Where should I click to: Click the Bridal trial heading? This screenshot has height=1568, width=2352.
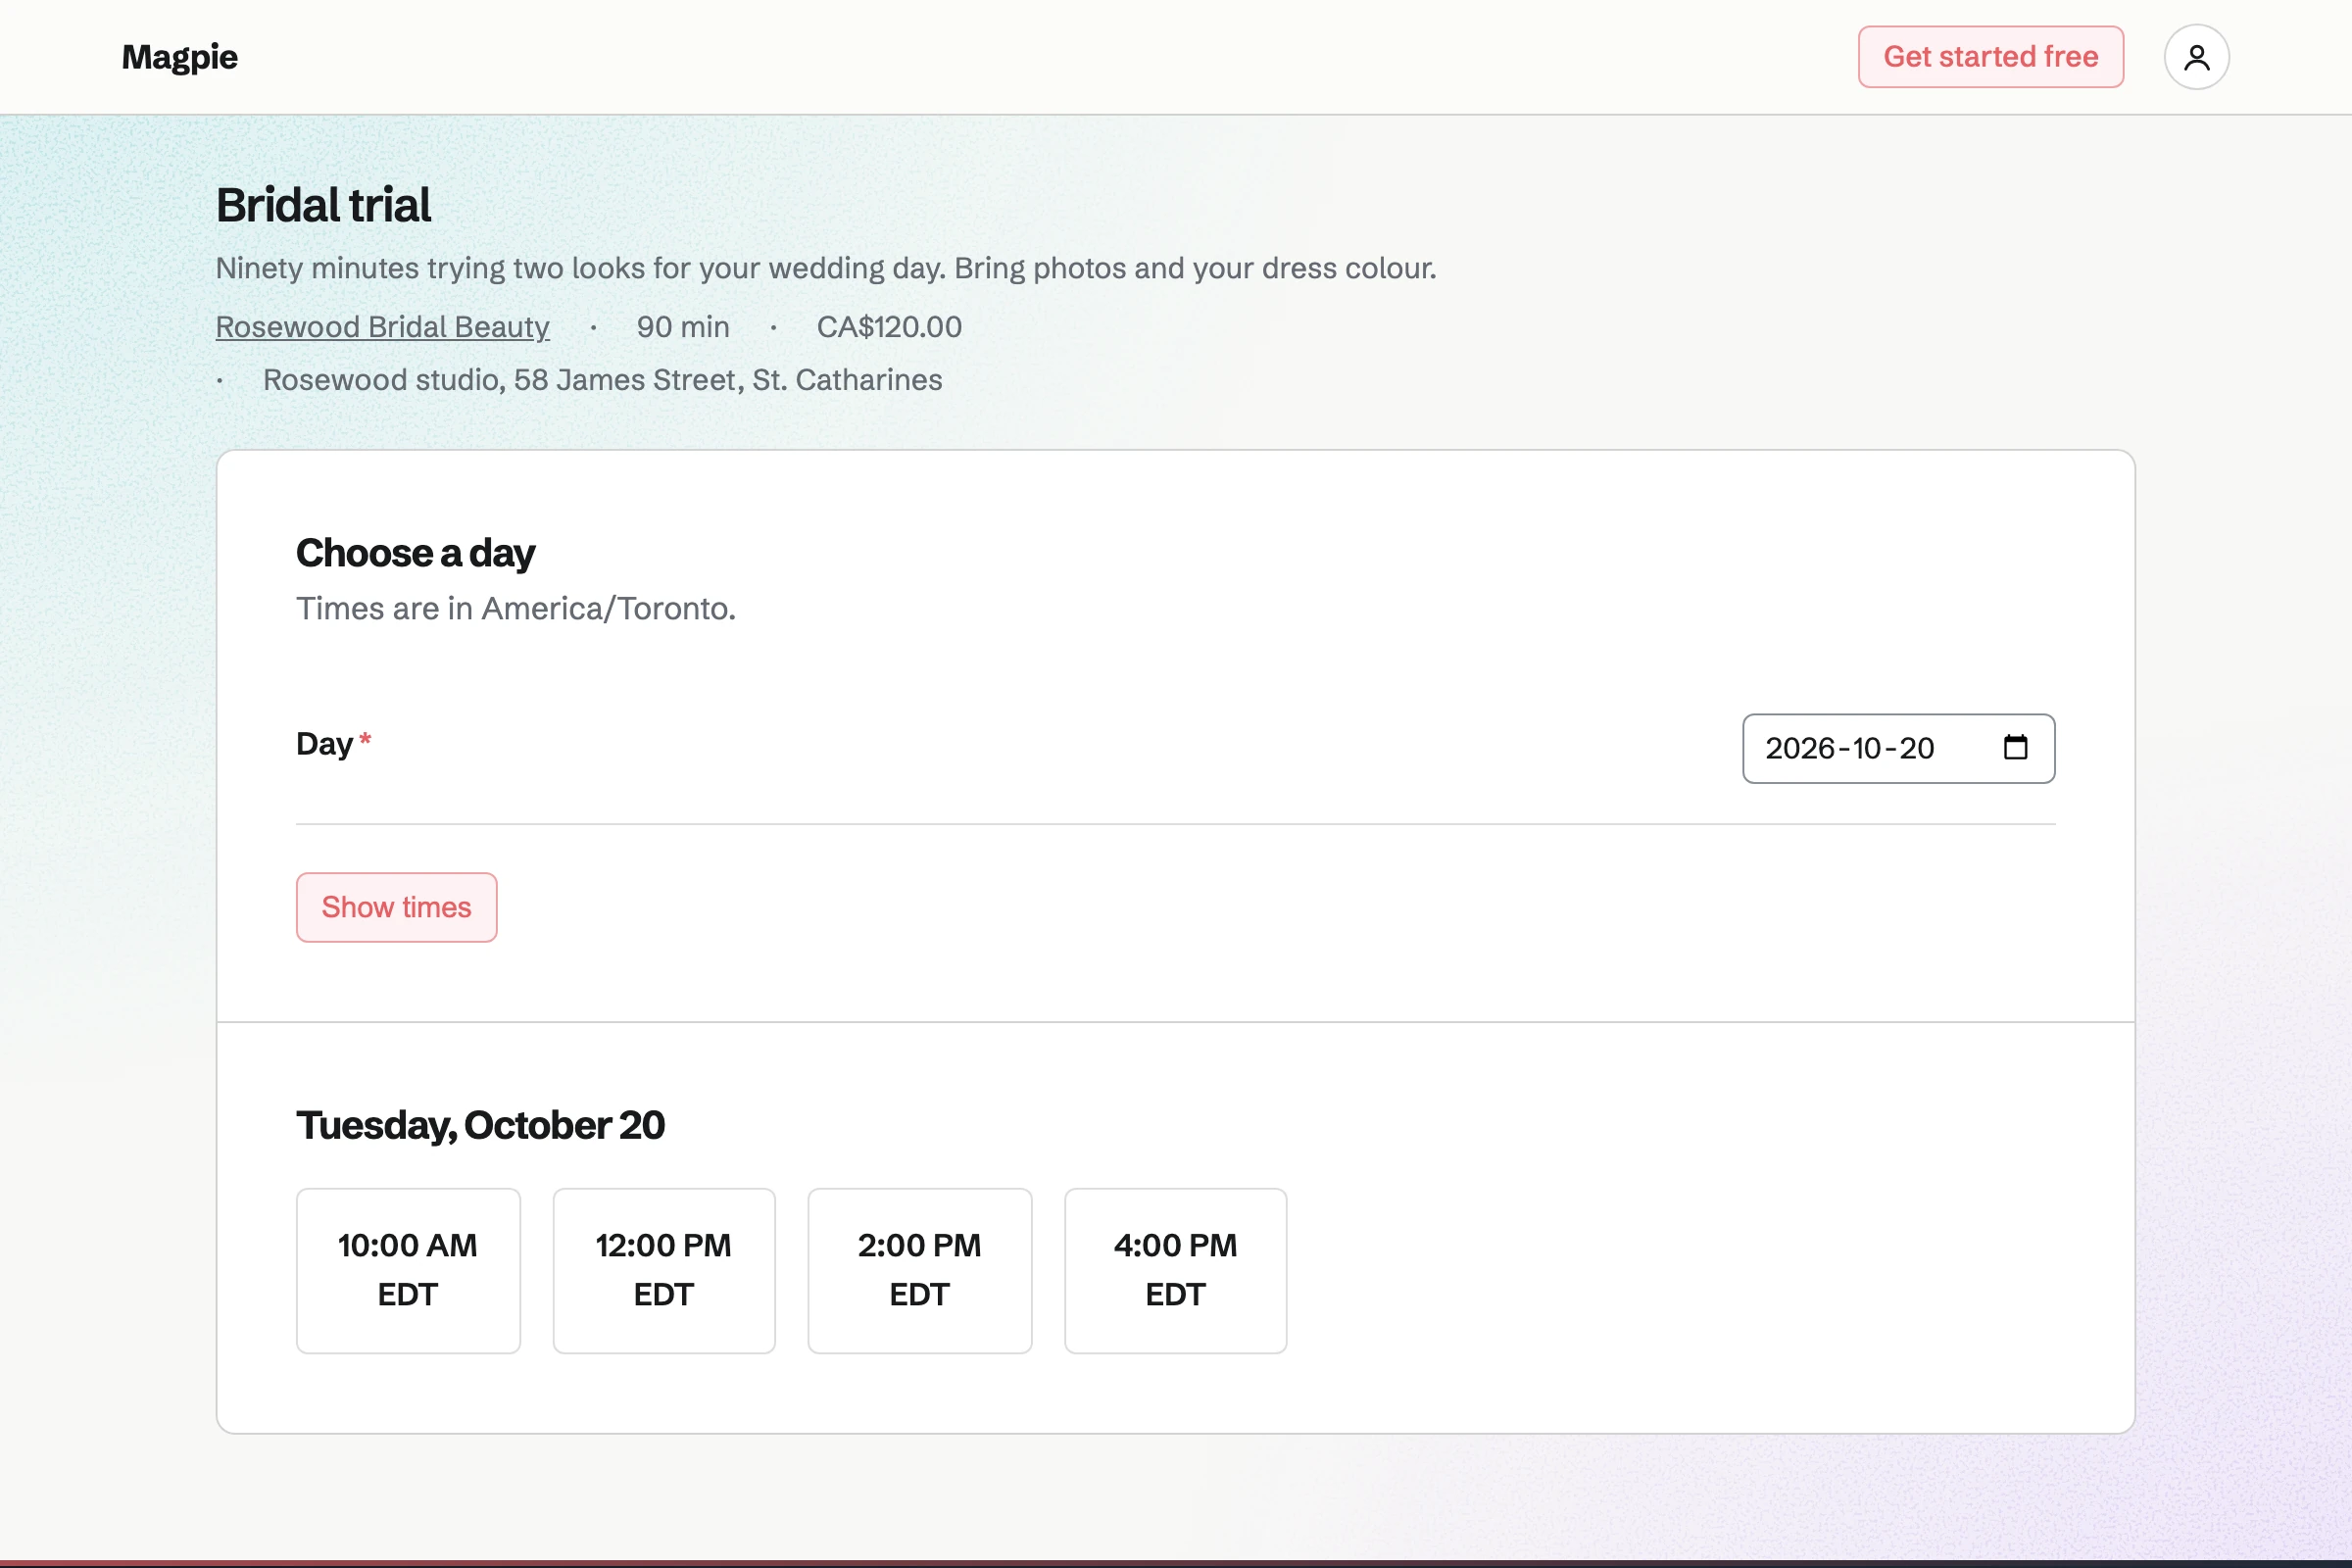click(323, 205)
